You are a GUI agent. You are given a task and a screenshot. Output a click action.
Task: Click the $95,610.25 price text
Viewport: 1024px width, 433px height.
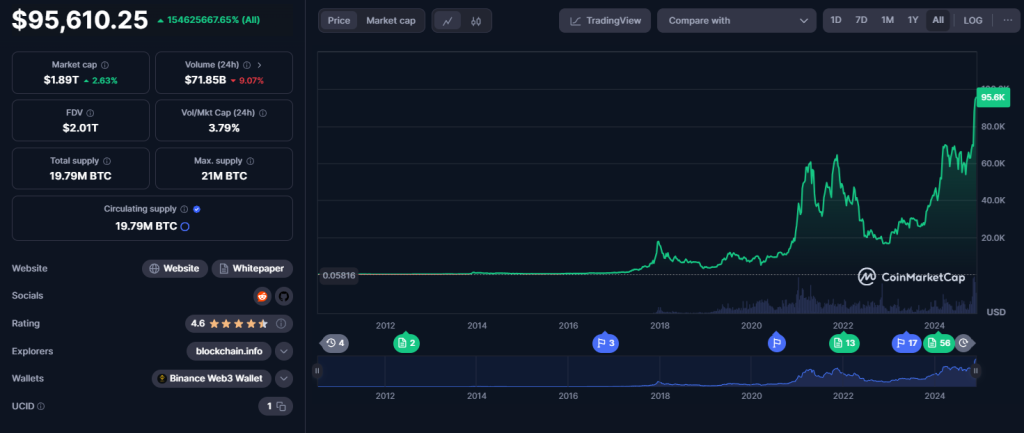click(x=80, y=20)
